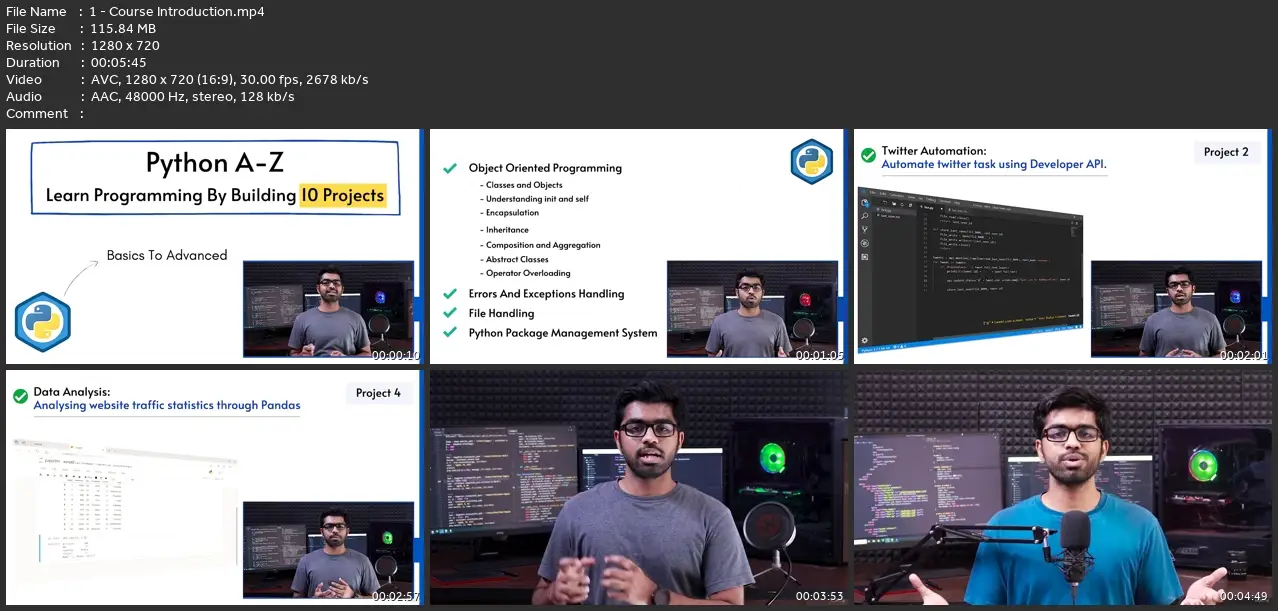
Task: Click the "Comment" label
Action: pyautogui.click(x=37, y=113)
